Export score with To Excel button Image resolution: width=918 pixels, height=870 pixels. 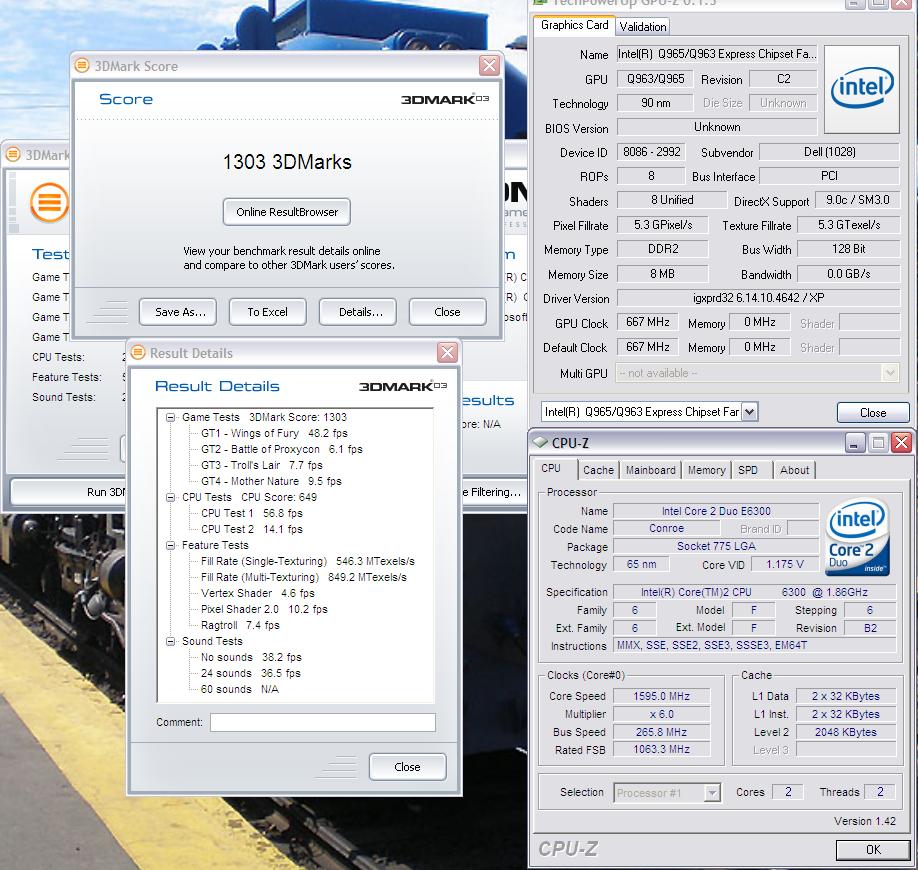pos(268,312)
